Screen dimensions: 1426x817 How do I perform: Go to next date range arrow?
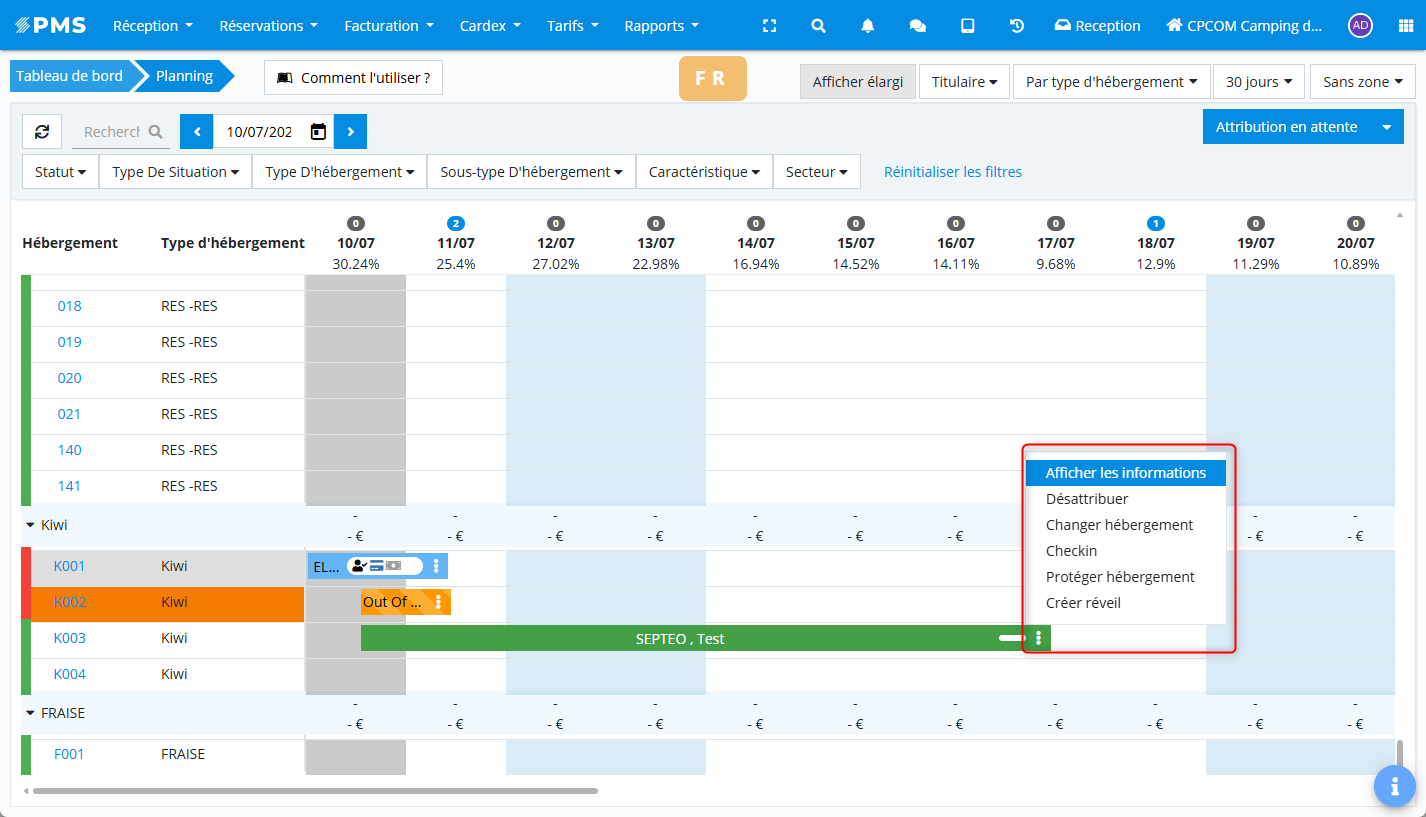[350, 132]
